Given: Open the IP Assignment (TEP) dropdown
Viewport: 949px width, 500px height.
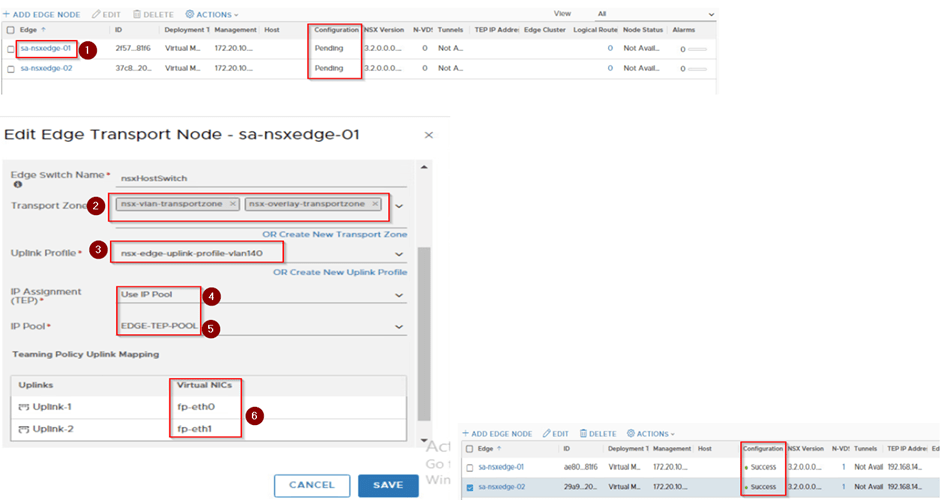Looking at the screenshot, I should (x=399, y=296).
